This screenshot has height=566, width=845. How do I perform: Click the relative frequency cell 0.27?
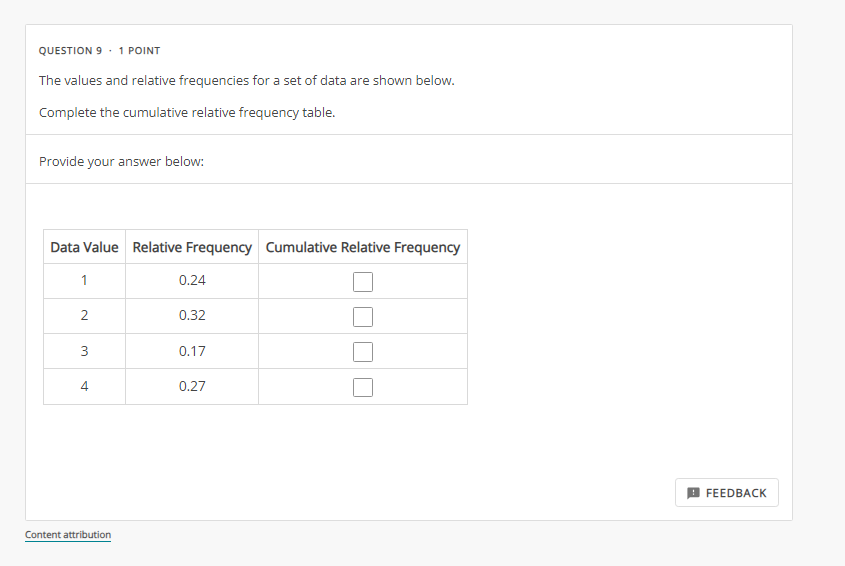(x=192, y=386)
